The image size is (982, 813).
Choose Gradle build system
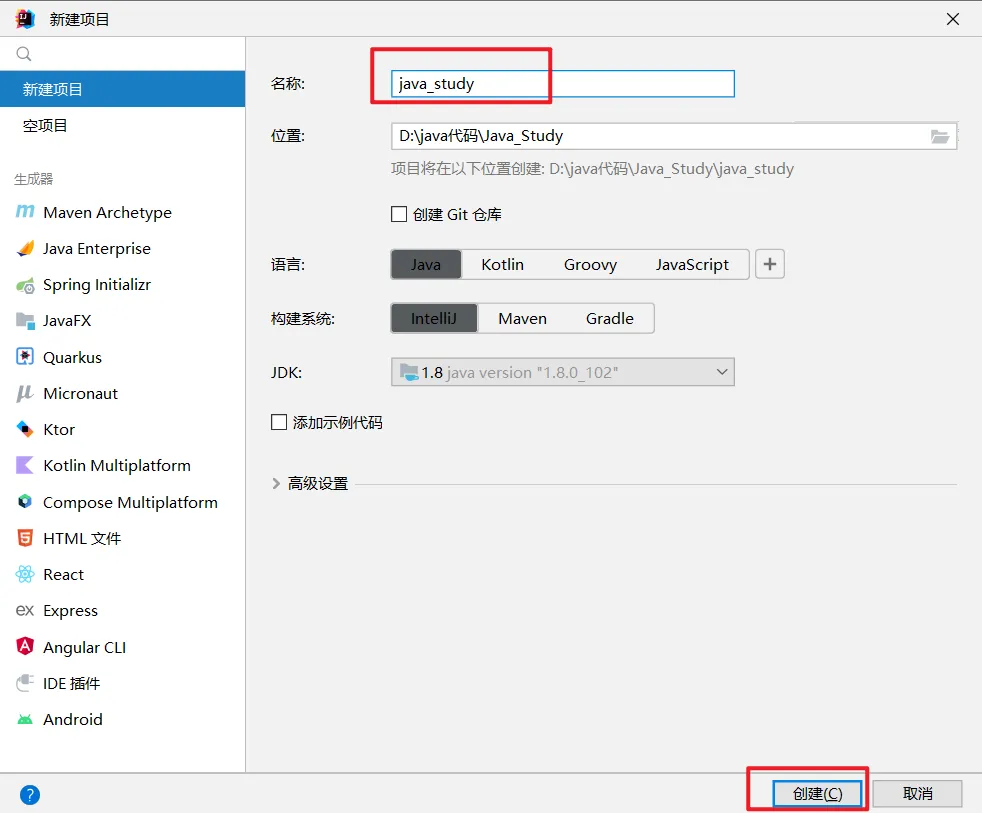pos(609,318)
